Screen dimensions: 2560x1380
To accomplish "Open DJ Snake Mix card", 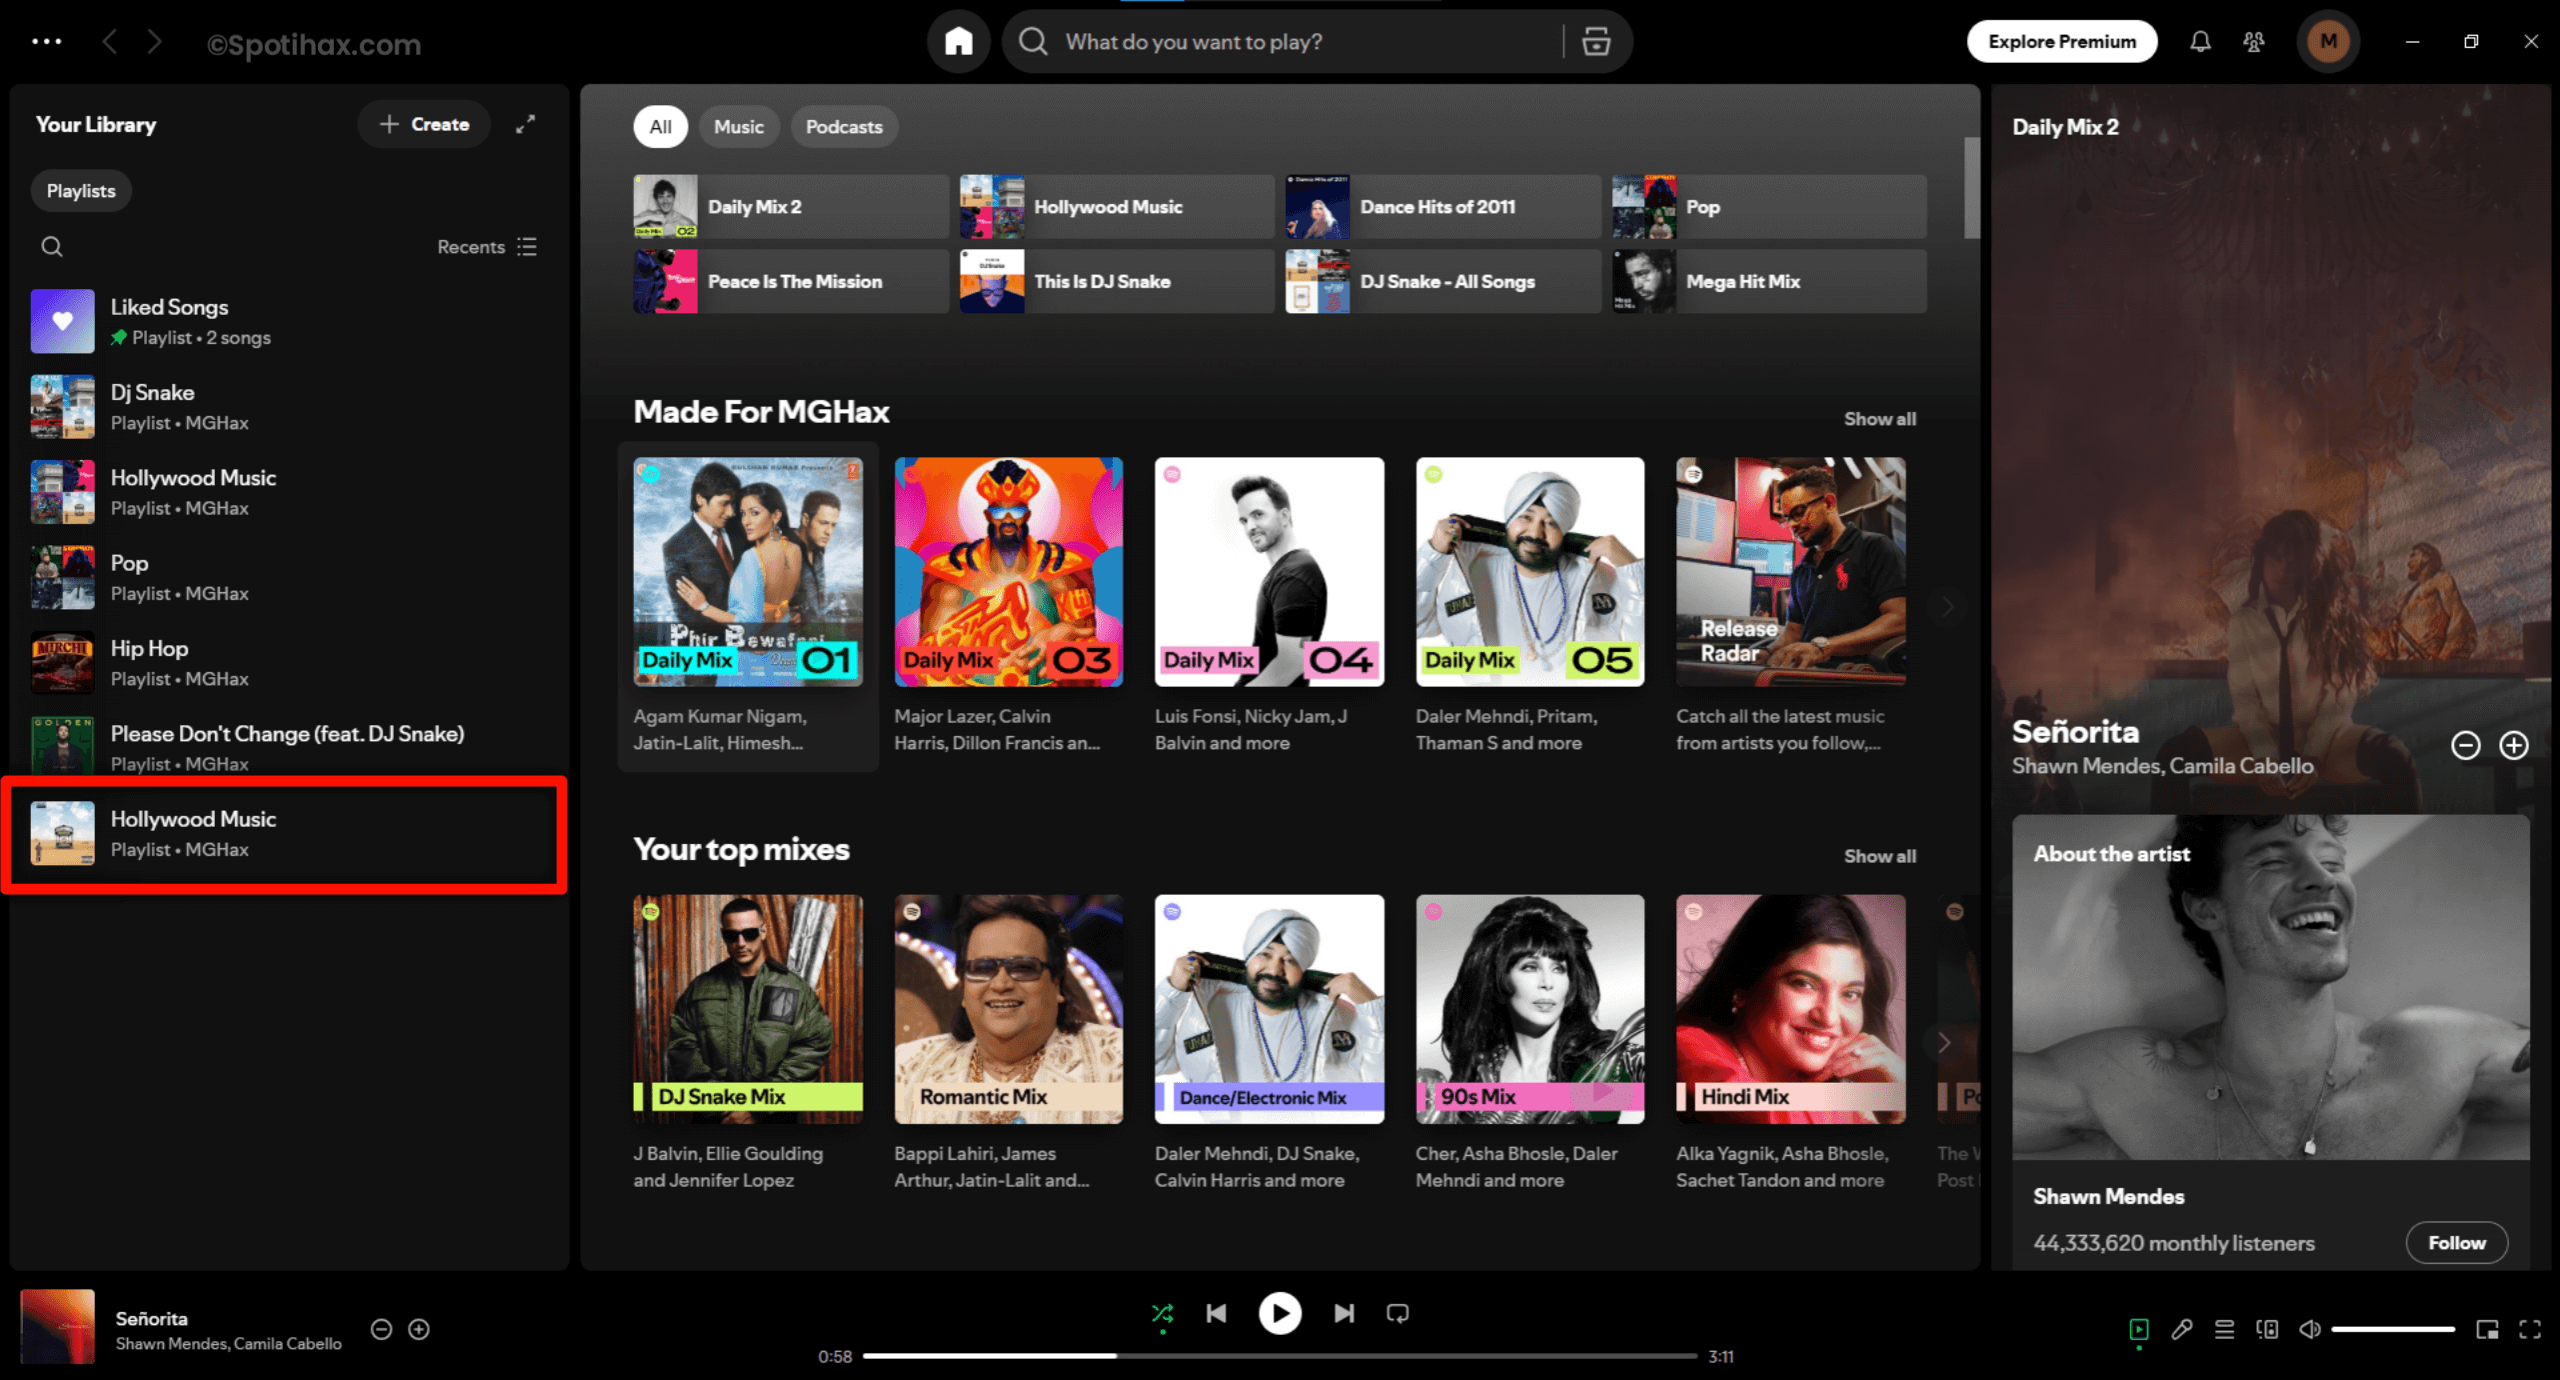I will pyautogui.click(x=748, y=1043).
